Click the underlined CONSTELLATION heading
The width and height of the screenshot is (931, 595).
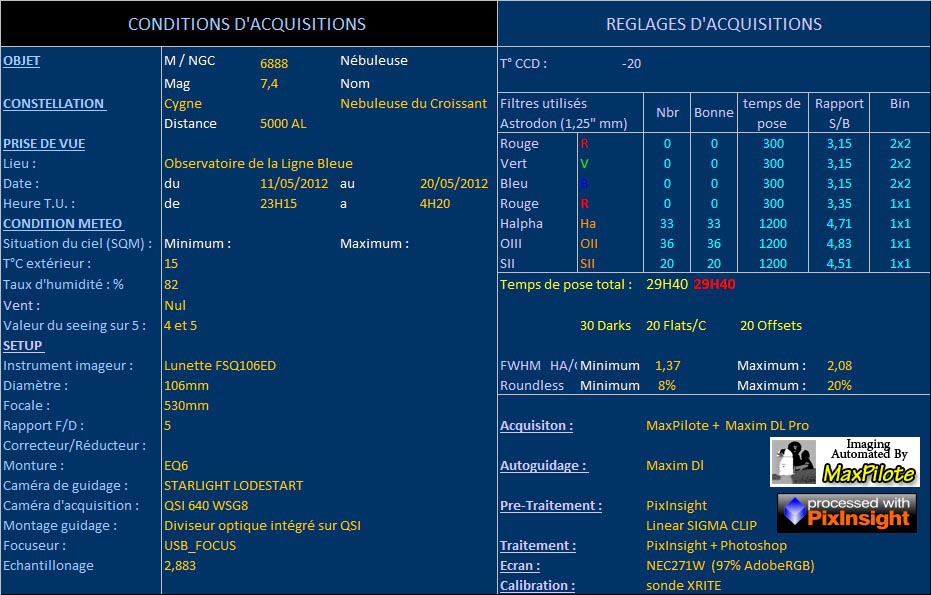54,104
